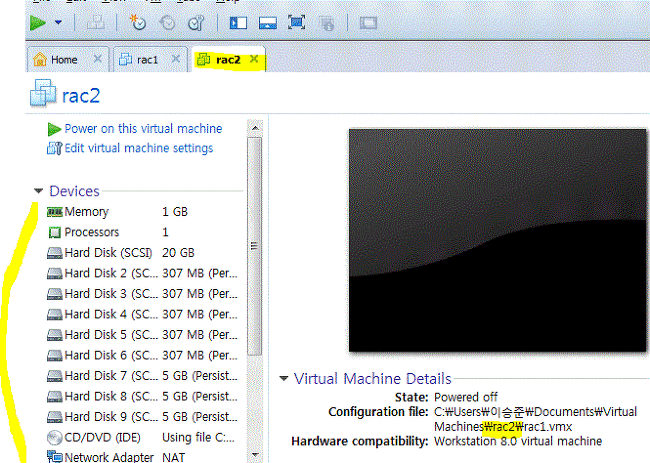Screen dimensions: 650x463
Task: Collapse the Virtual Machine Details section
Action: pyautogui.click(x=284, y=378)
